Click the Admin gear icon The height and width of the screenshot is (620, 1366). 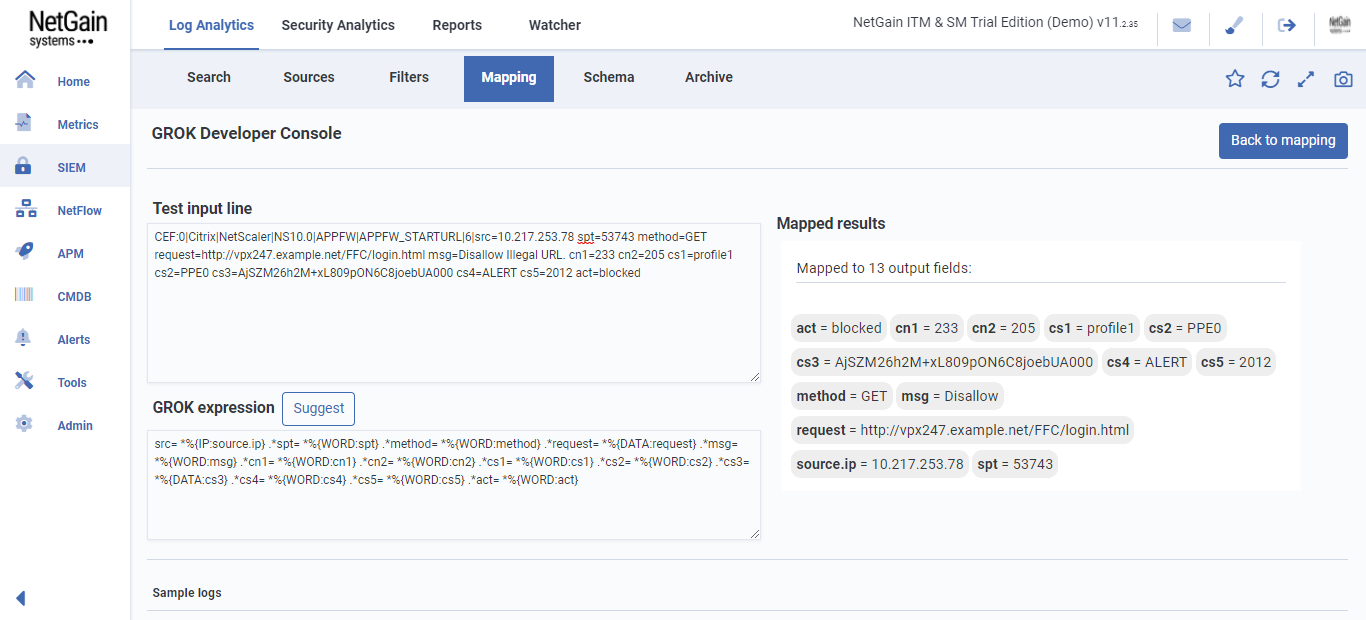click(x=24, y=424)
